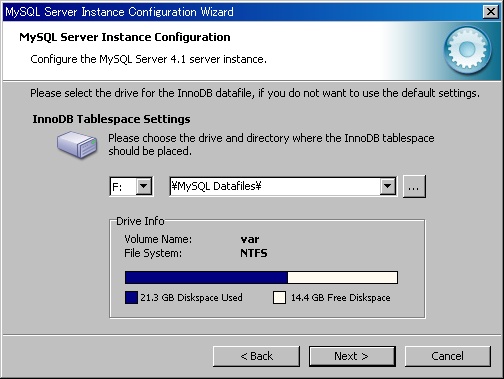Expand the MySQL Datafiles directory dropdown arrow
504x379 pixels.
click(x=388, y=186)
